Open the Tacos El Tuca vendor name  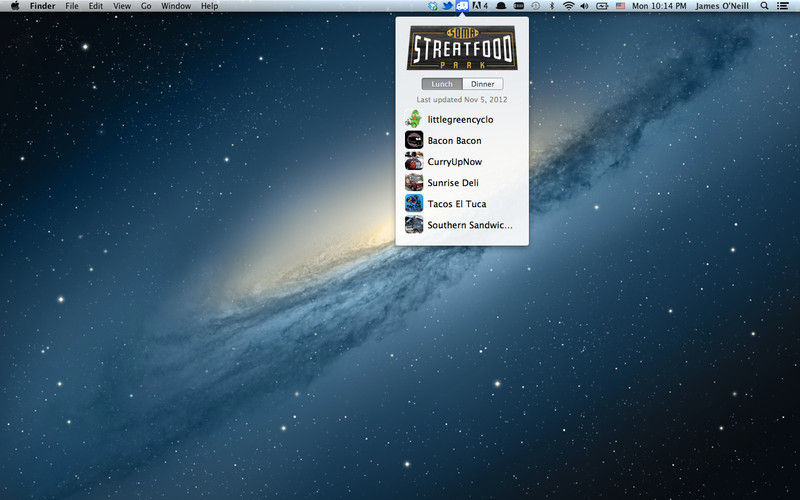tap(457, 204)
